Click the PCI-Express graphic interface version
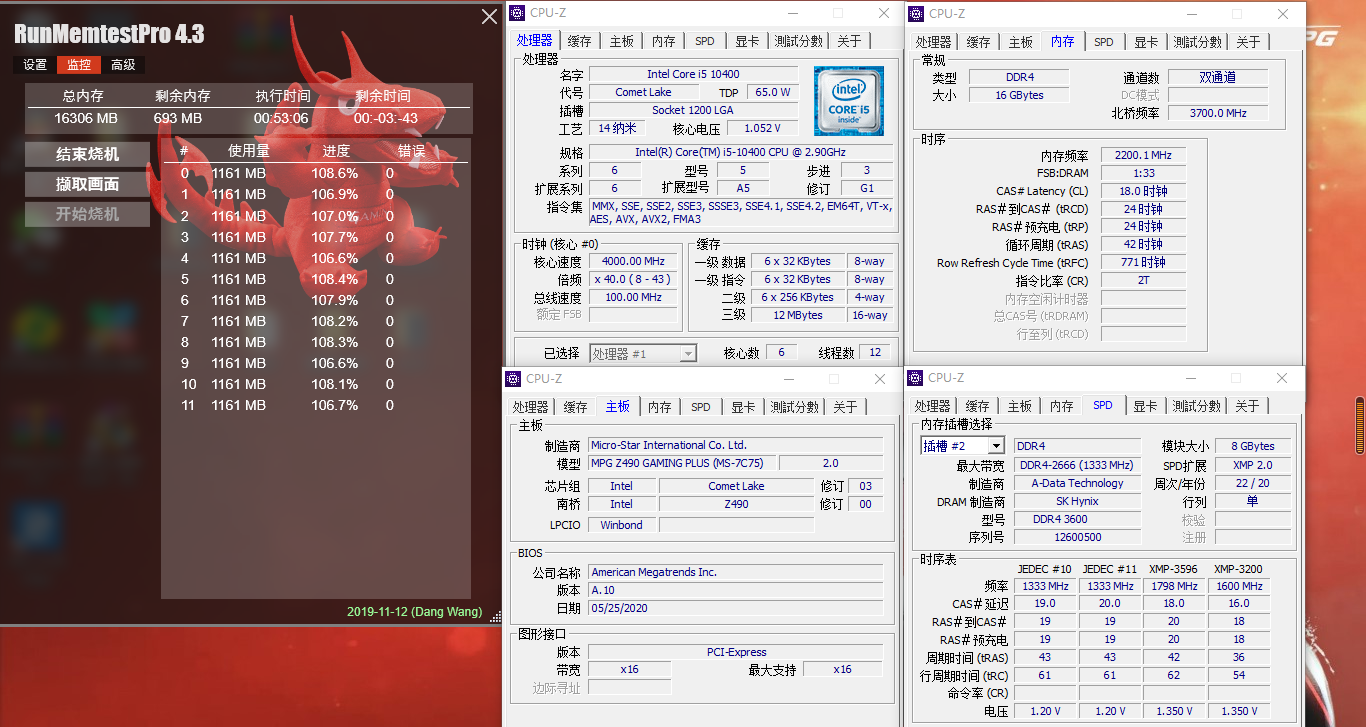 [x=736, y=652]
